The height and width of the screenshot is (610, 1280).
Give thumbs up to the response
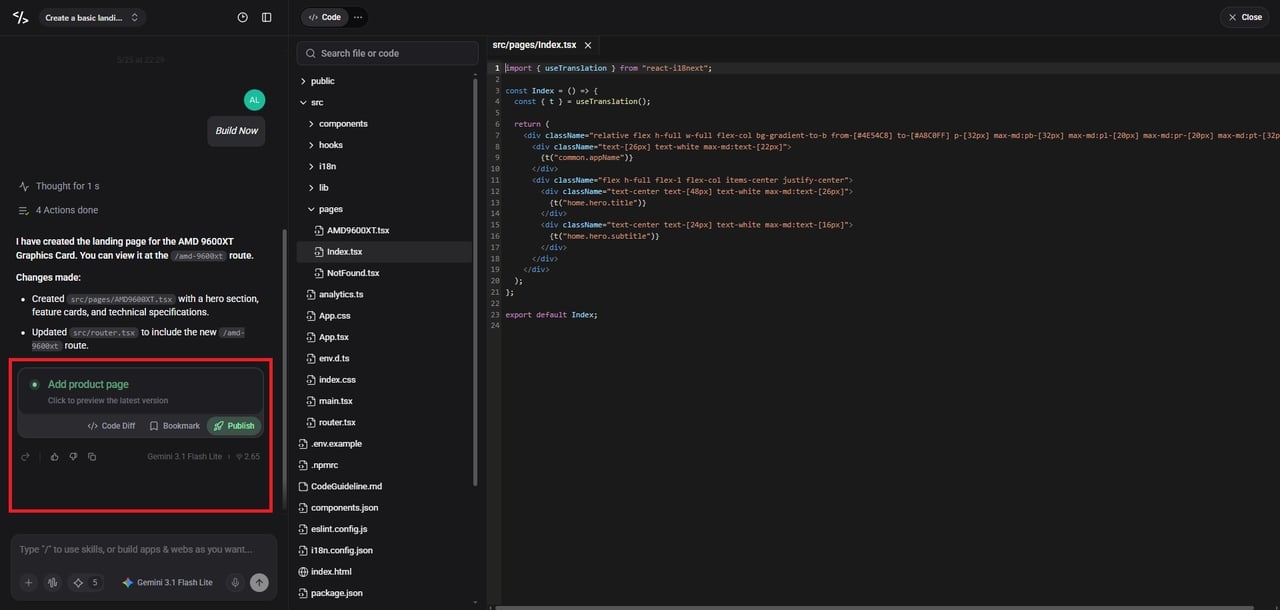[54, 457]
